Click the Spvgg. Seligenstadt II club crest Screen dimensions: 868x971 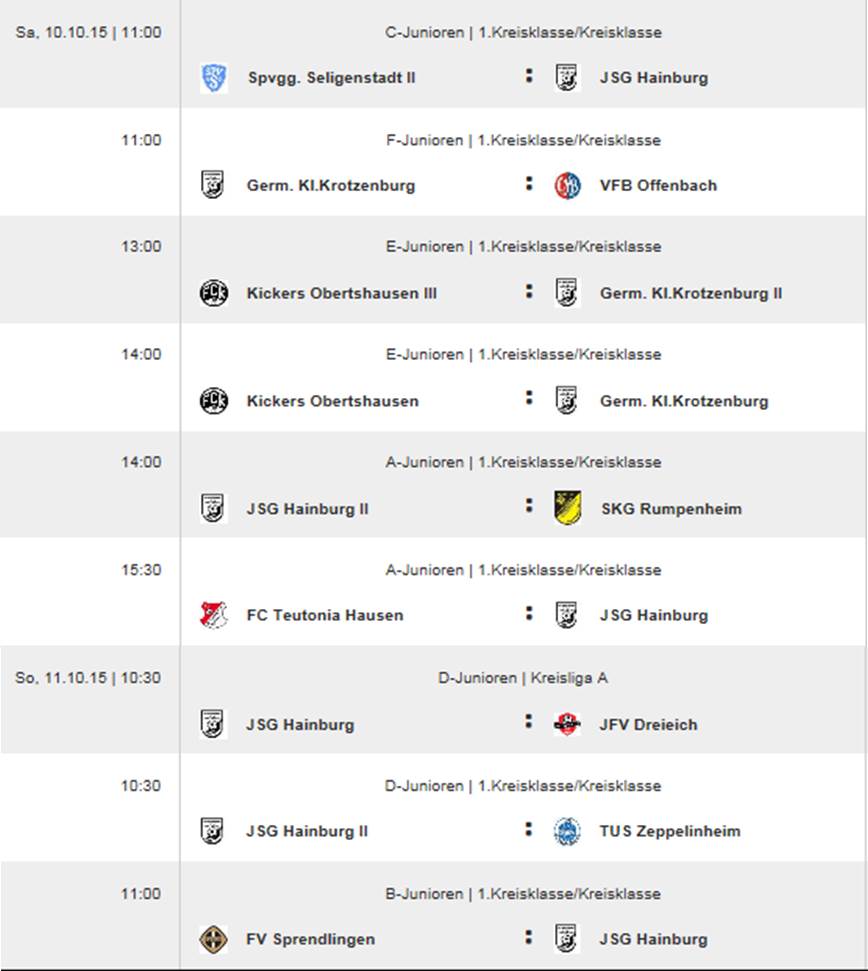tap(213, 78)
